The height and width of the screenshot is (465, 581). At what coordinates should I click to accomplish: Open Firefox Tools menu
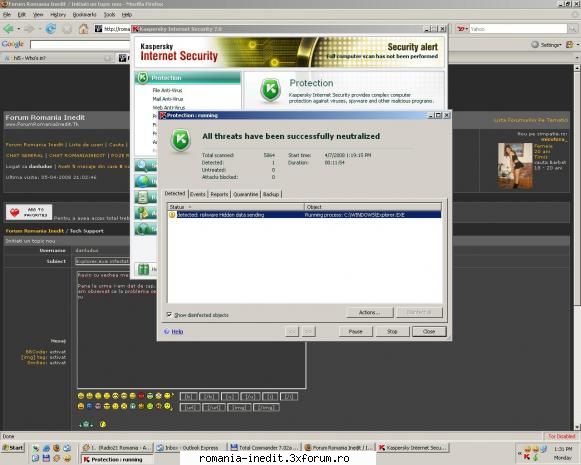click(x=109, y=14)
